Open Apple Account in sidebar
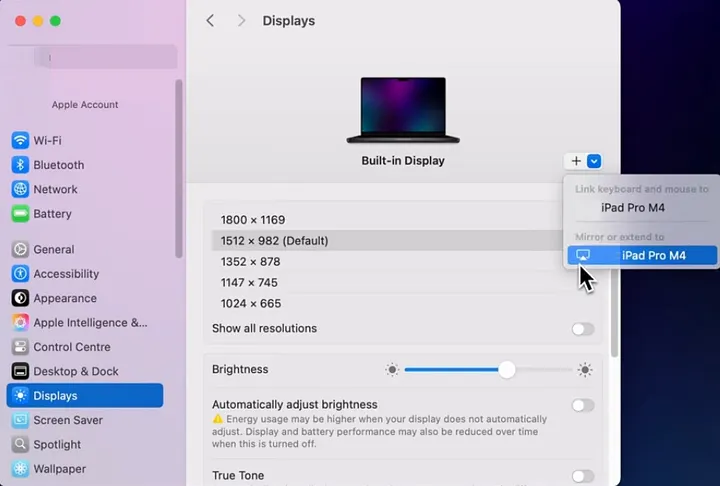 click(85, 104)
